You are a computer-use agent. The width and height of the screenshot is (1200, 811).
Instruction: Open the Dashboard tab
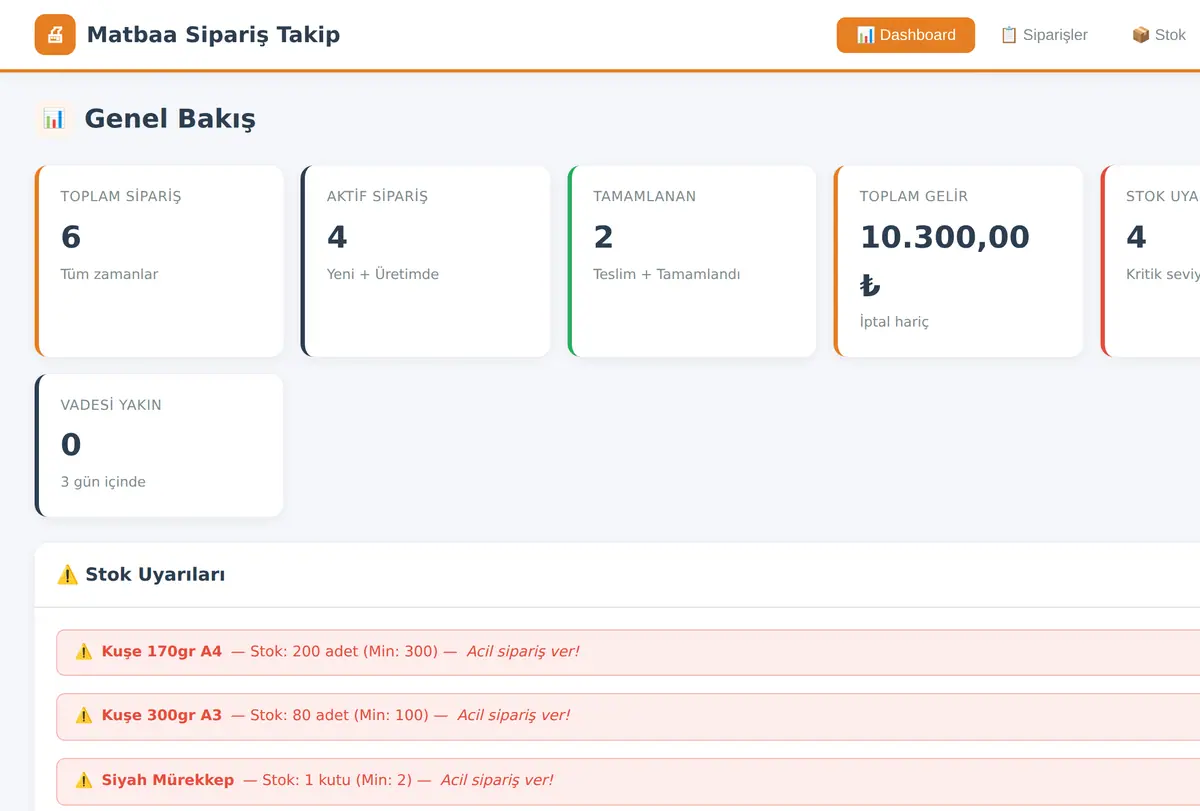(x=906, y=35)
